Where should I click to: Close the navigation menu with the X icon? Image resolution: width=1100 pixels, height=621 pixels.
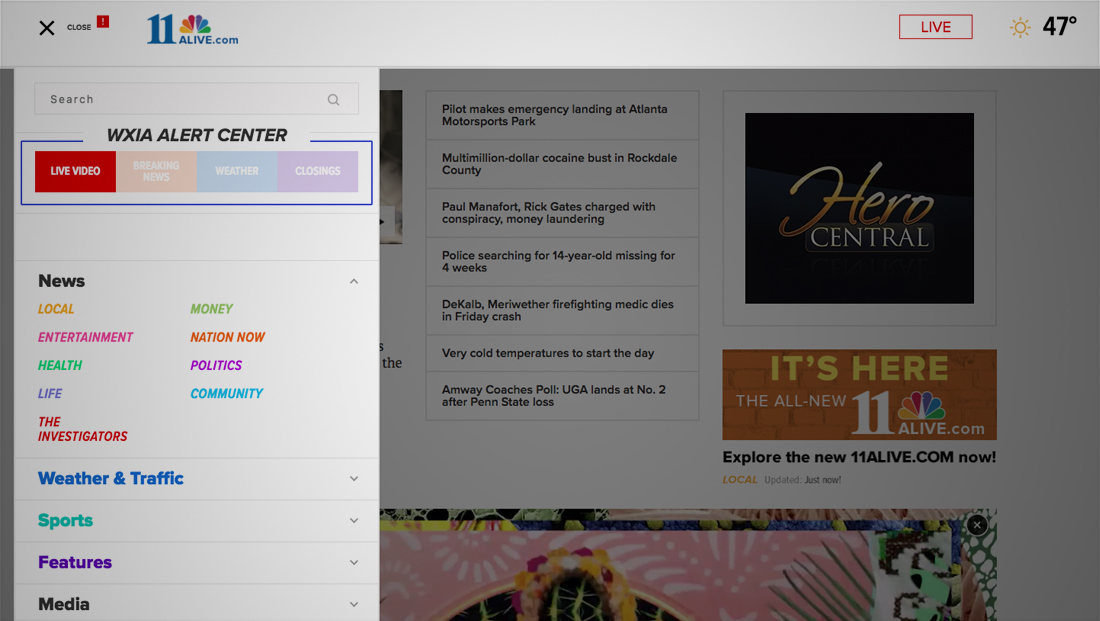47,28
